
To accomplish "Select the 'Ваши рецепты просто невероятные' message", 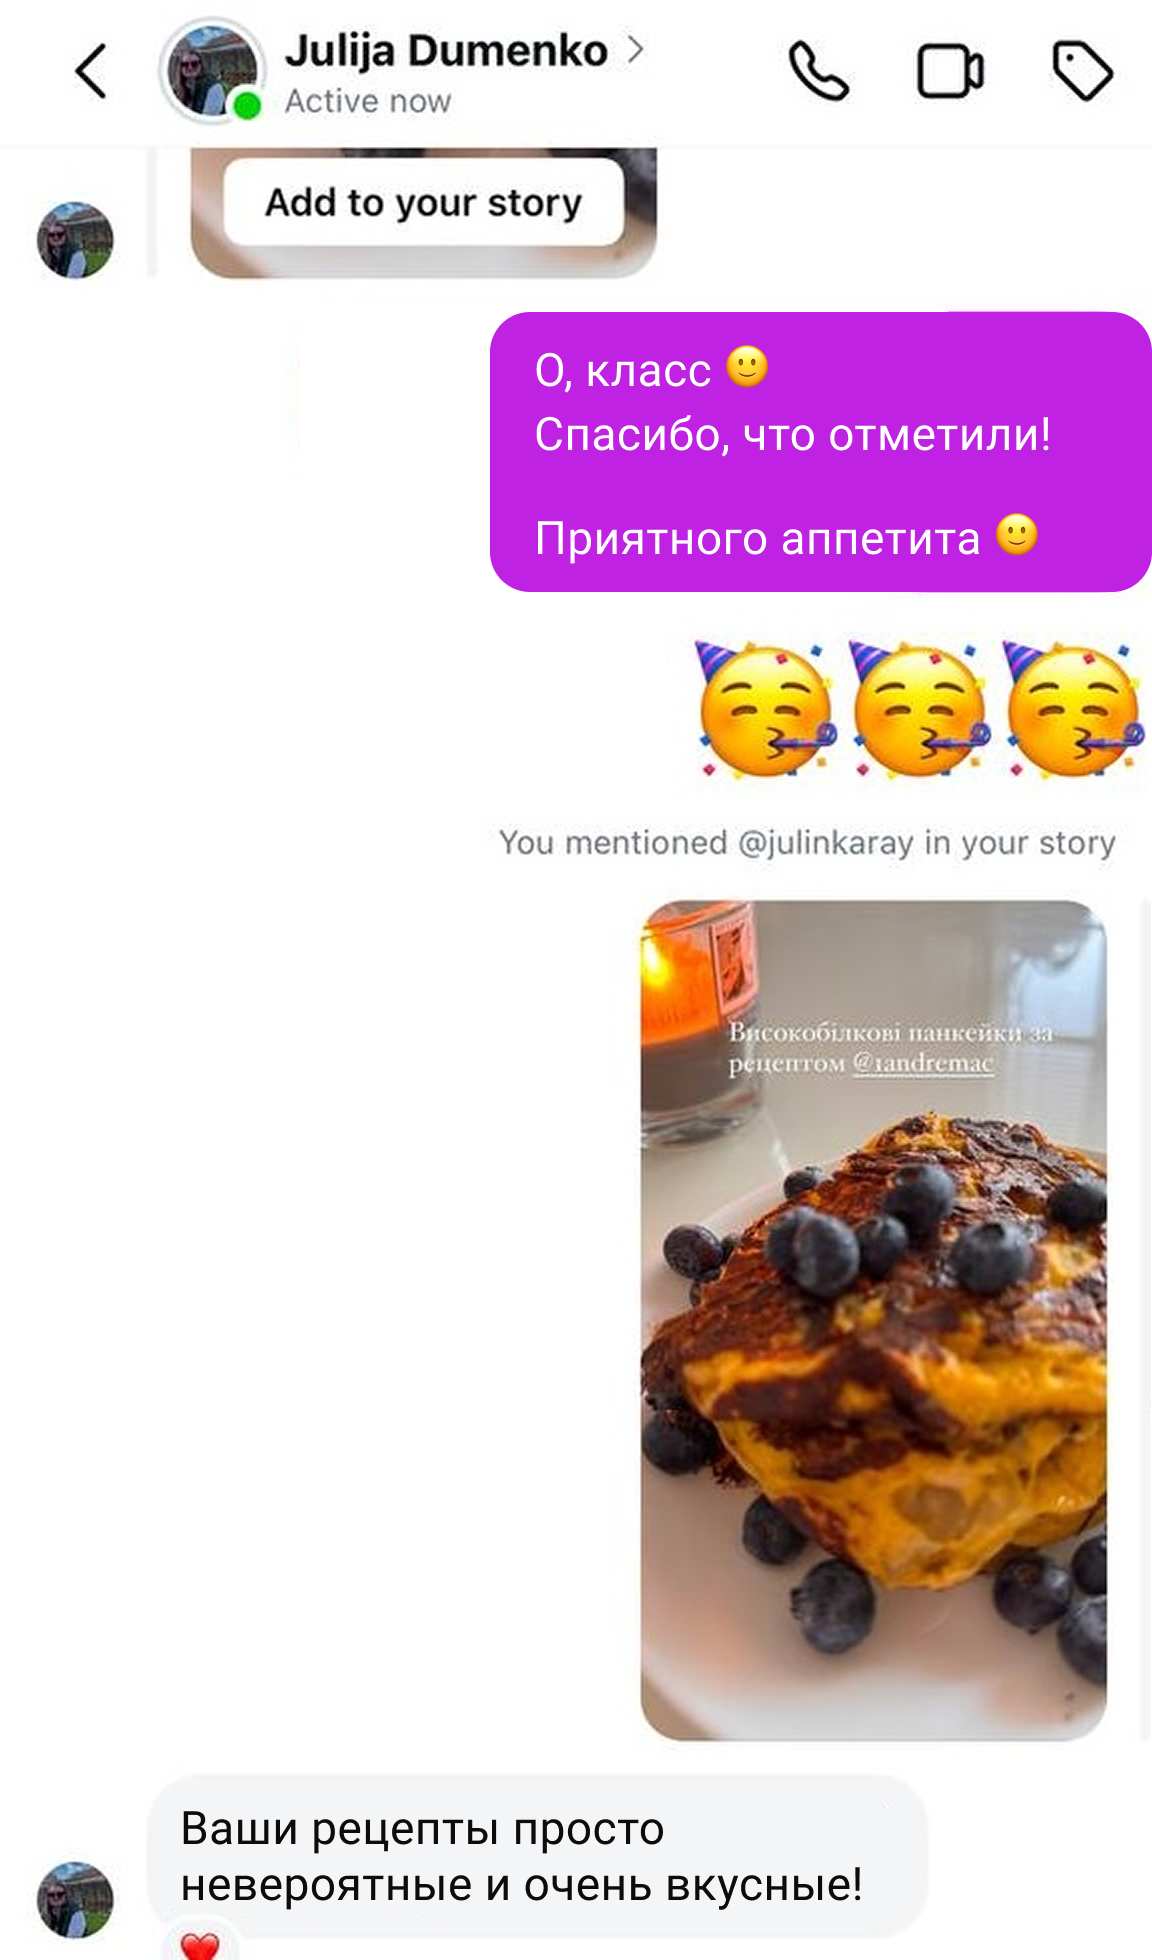I will click(537, 1856).
